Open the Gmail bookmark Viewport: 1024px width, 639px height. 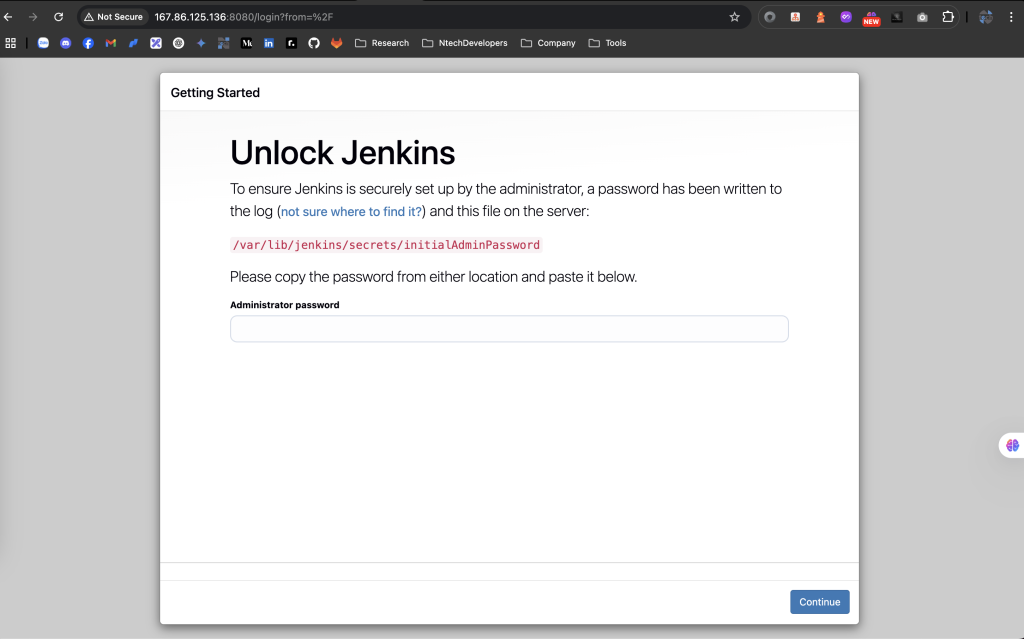(x=110, y=43)
